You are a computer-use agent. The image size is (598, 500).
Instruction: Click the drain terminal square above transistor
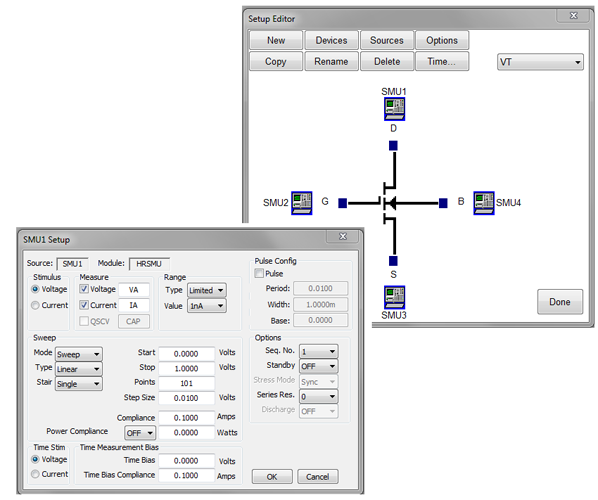click(x=393, y=146)
